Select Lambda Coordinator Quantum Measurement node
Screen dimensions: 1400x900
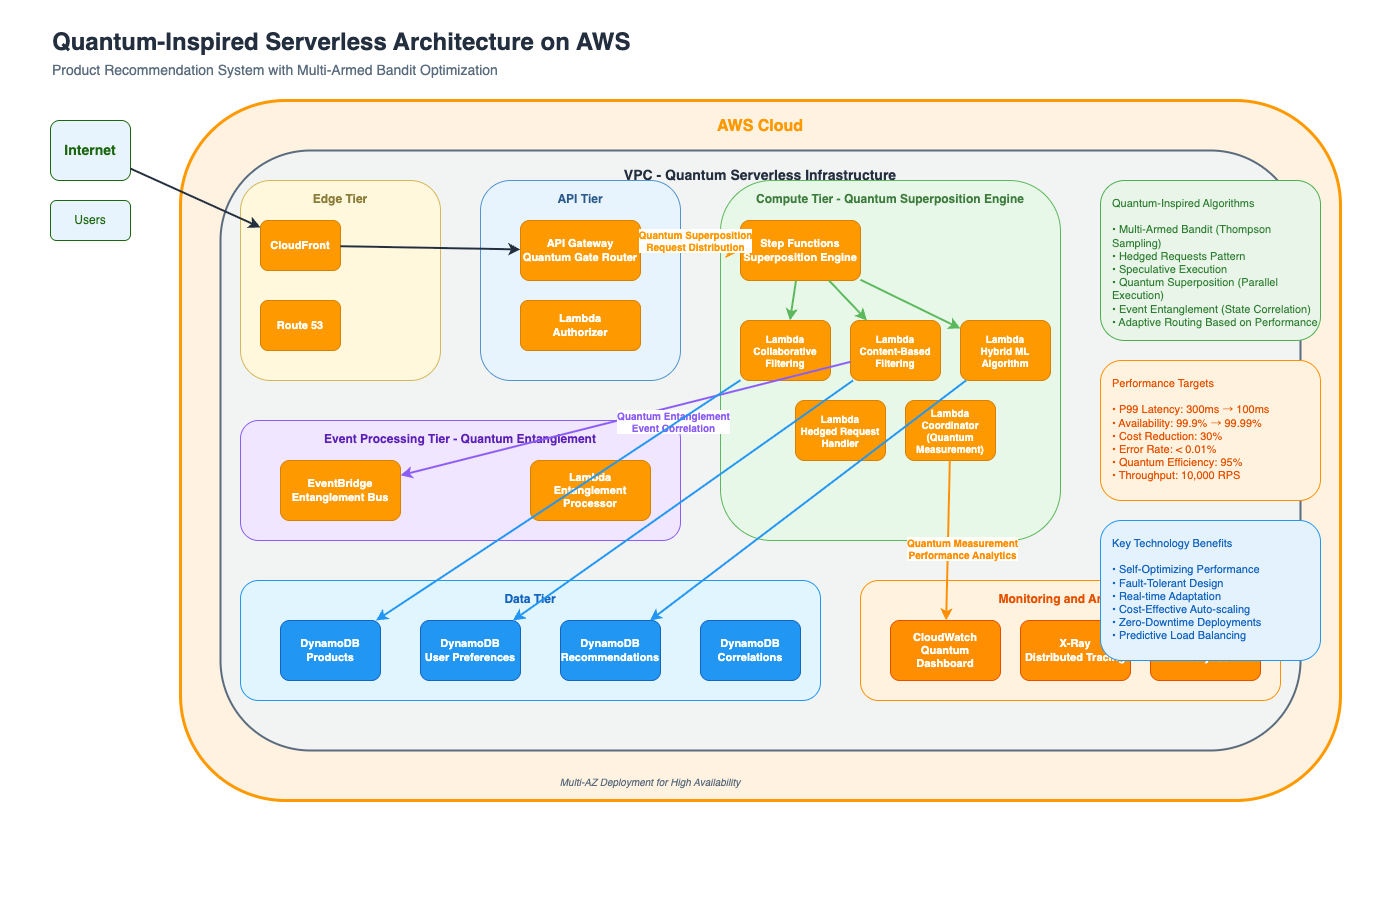[950, 430]
